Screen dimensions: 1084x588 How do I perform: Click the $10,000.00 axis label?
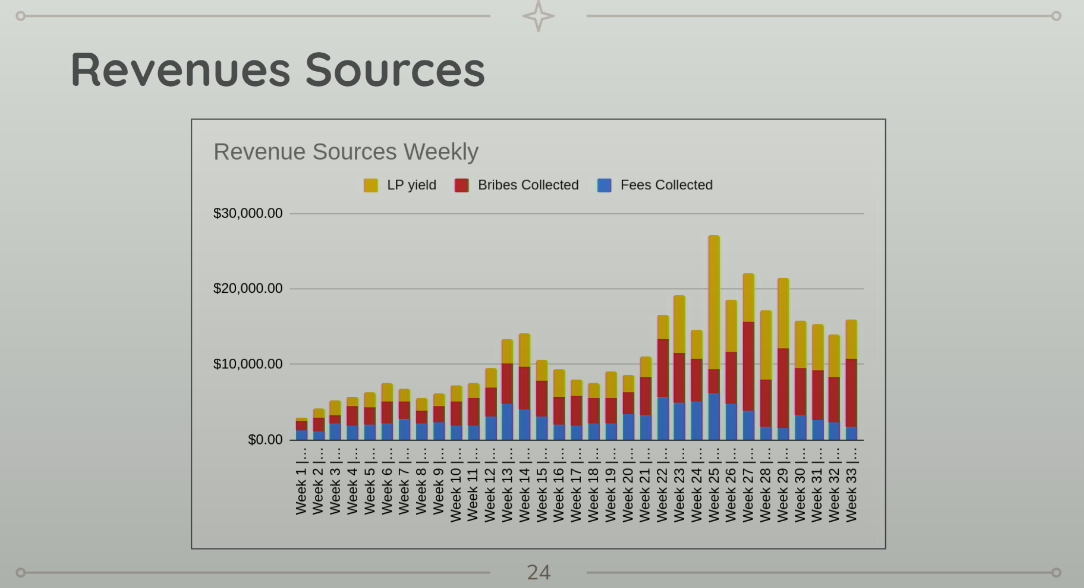coord(248,364)
